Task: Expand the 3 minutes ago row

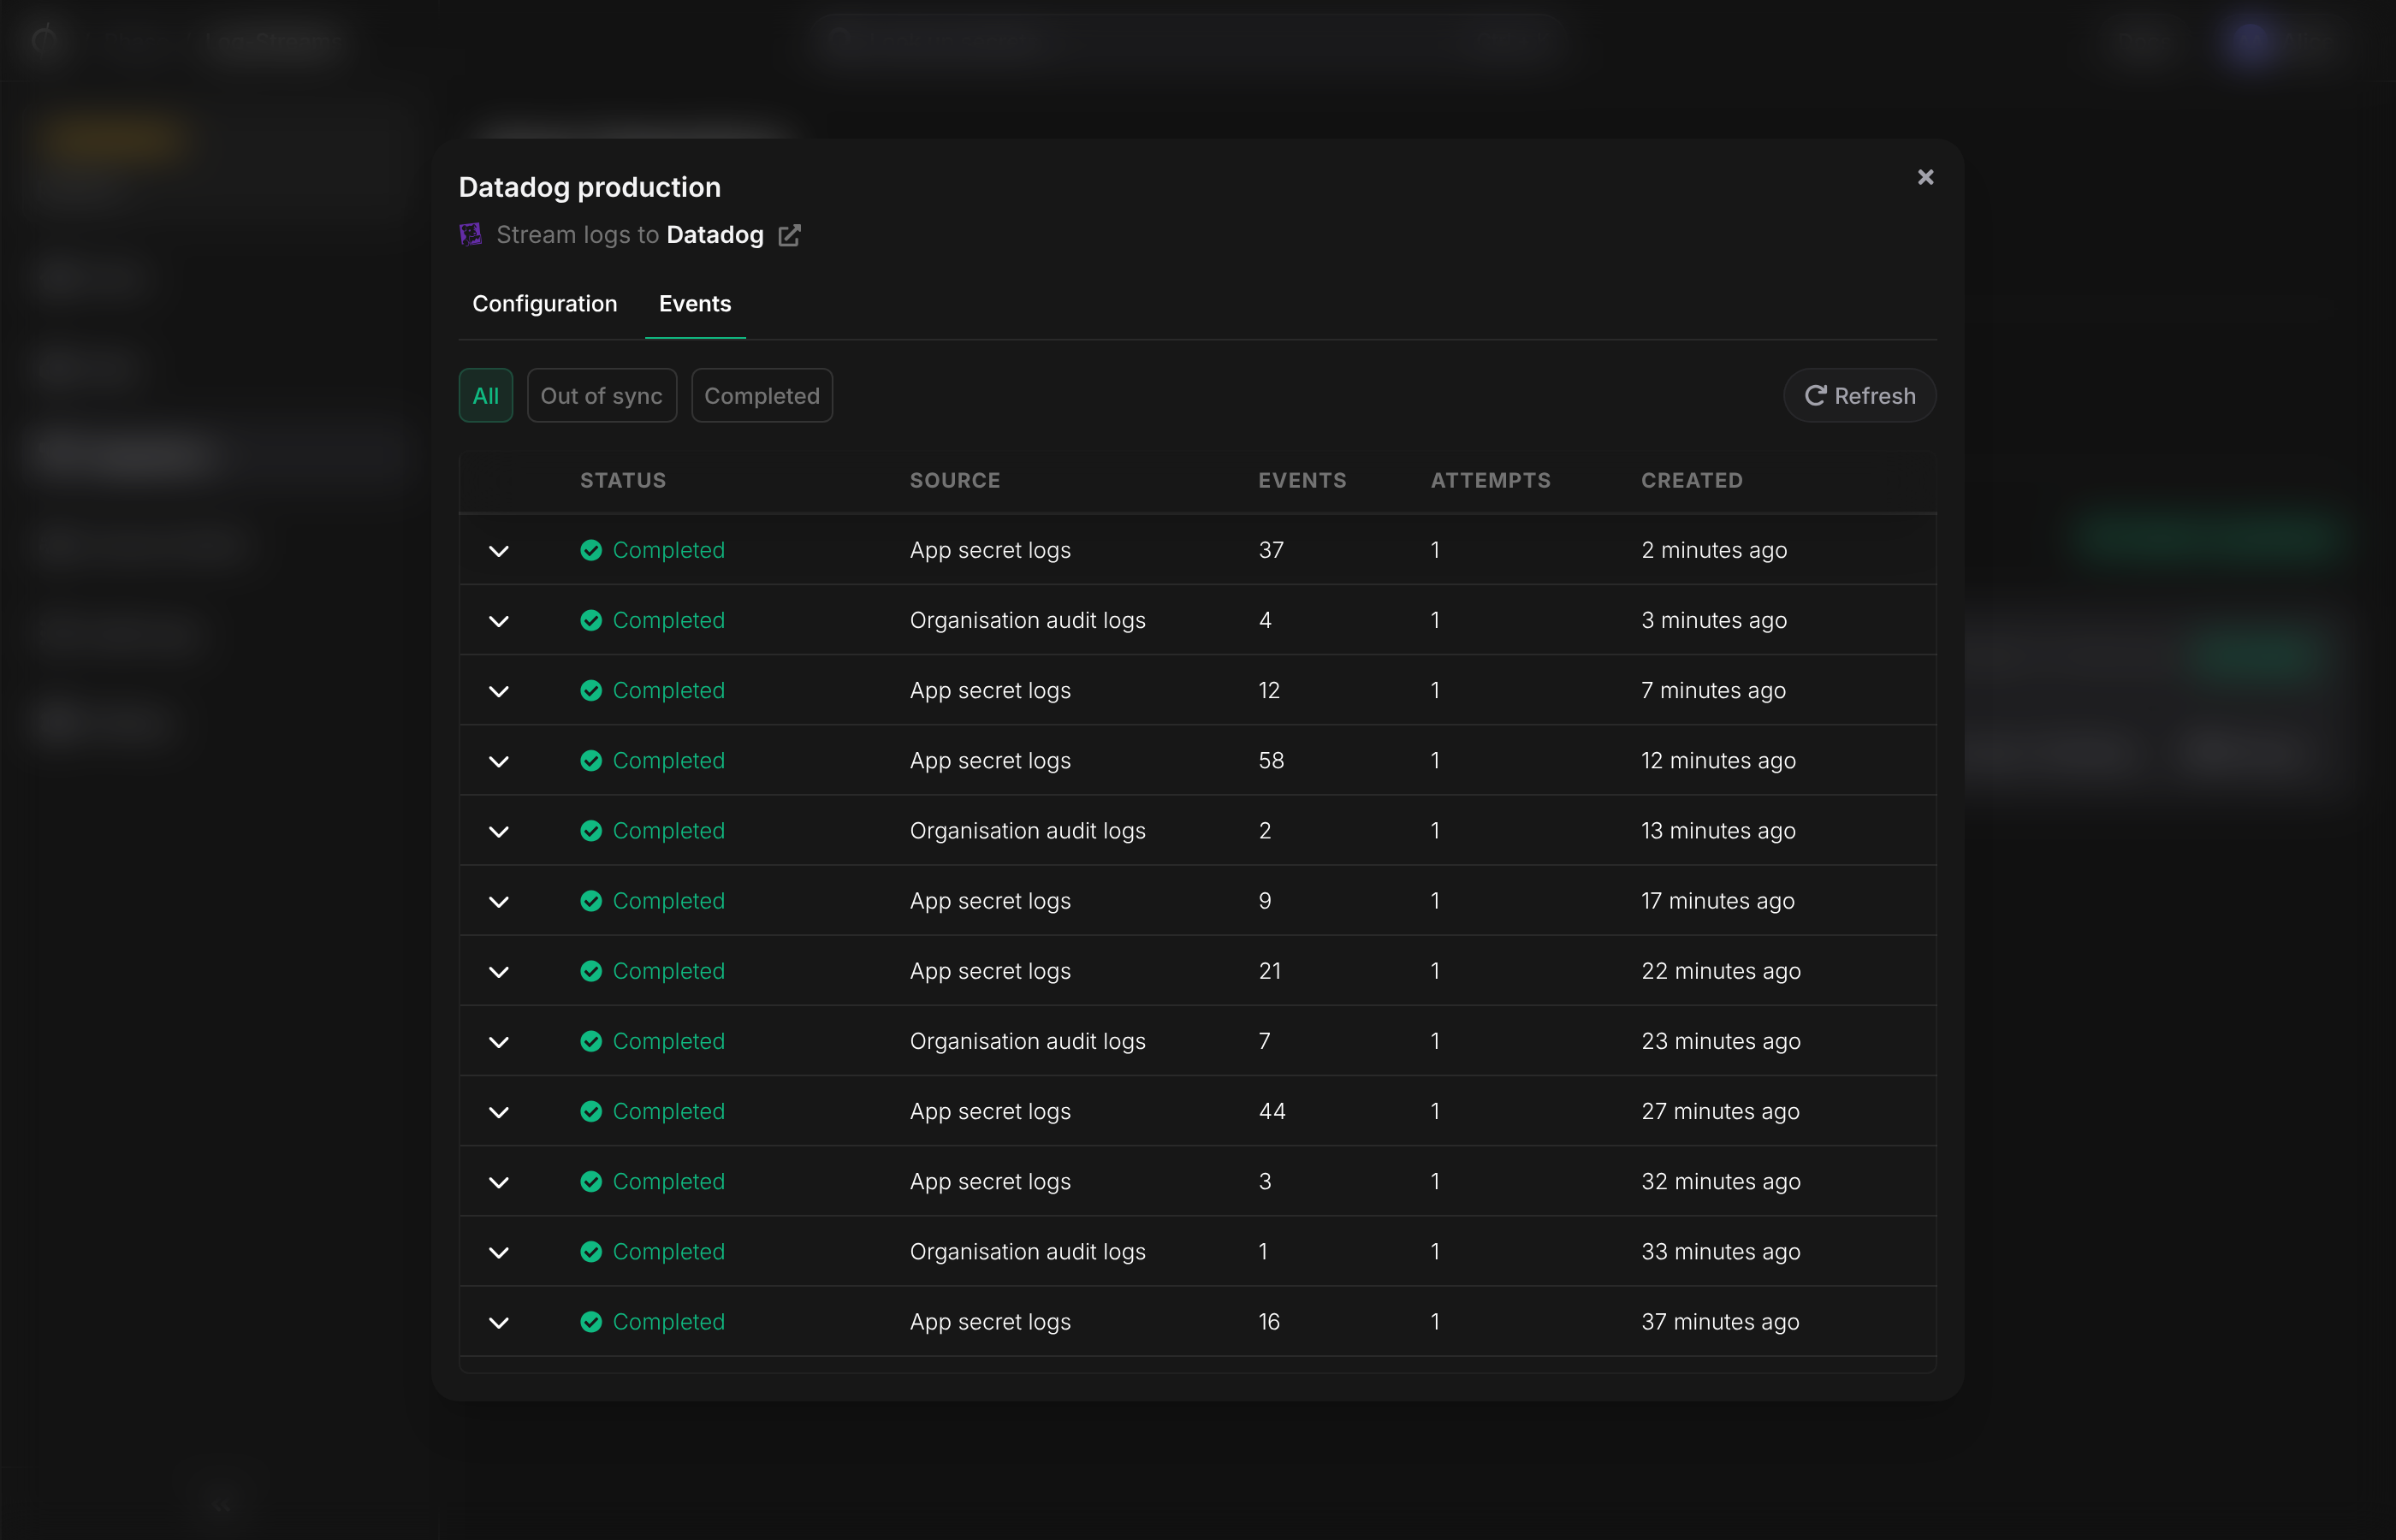Action: point(499,621)
